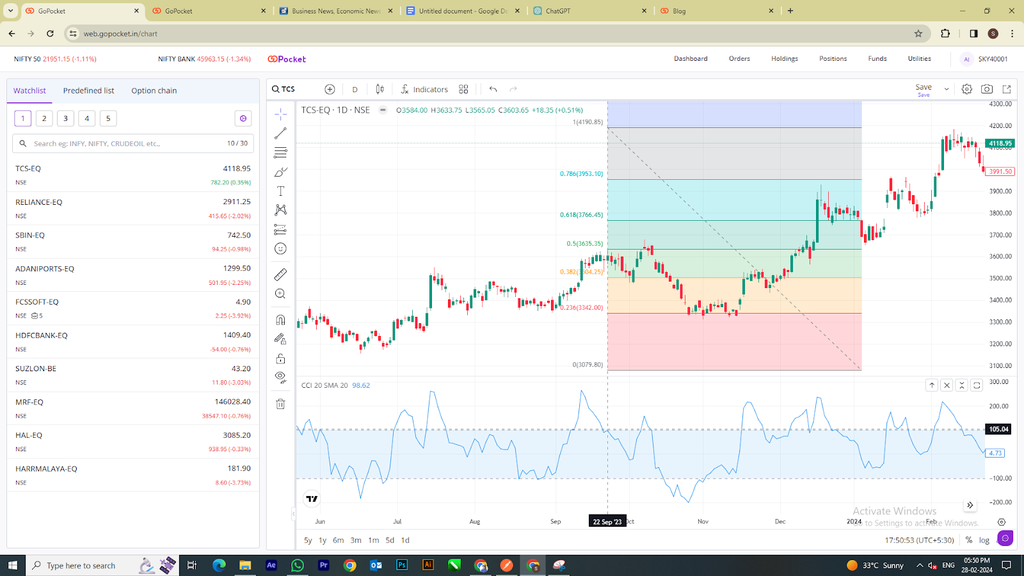Open the Indicators button
Screen dimensions: 1024x576
point(424,89)
